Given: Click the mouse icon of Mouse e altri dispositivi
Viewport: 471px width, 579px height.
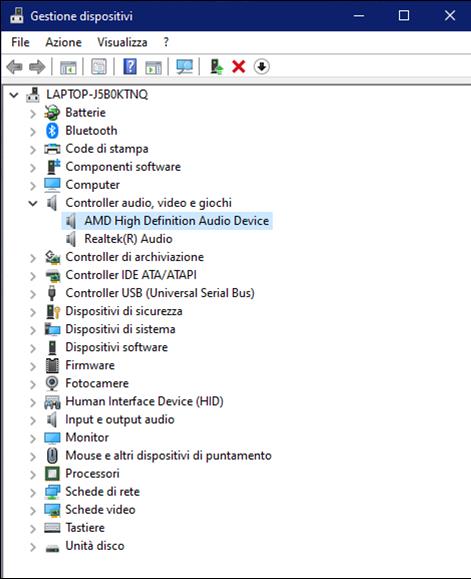Looking at the screenshot, I should tap(52, 456).
